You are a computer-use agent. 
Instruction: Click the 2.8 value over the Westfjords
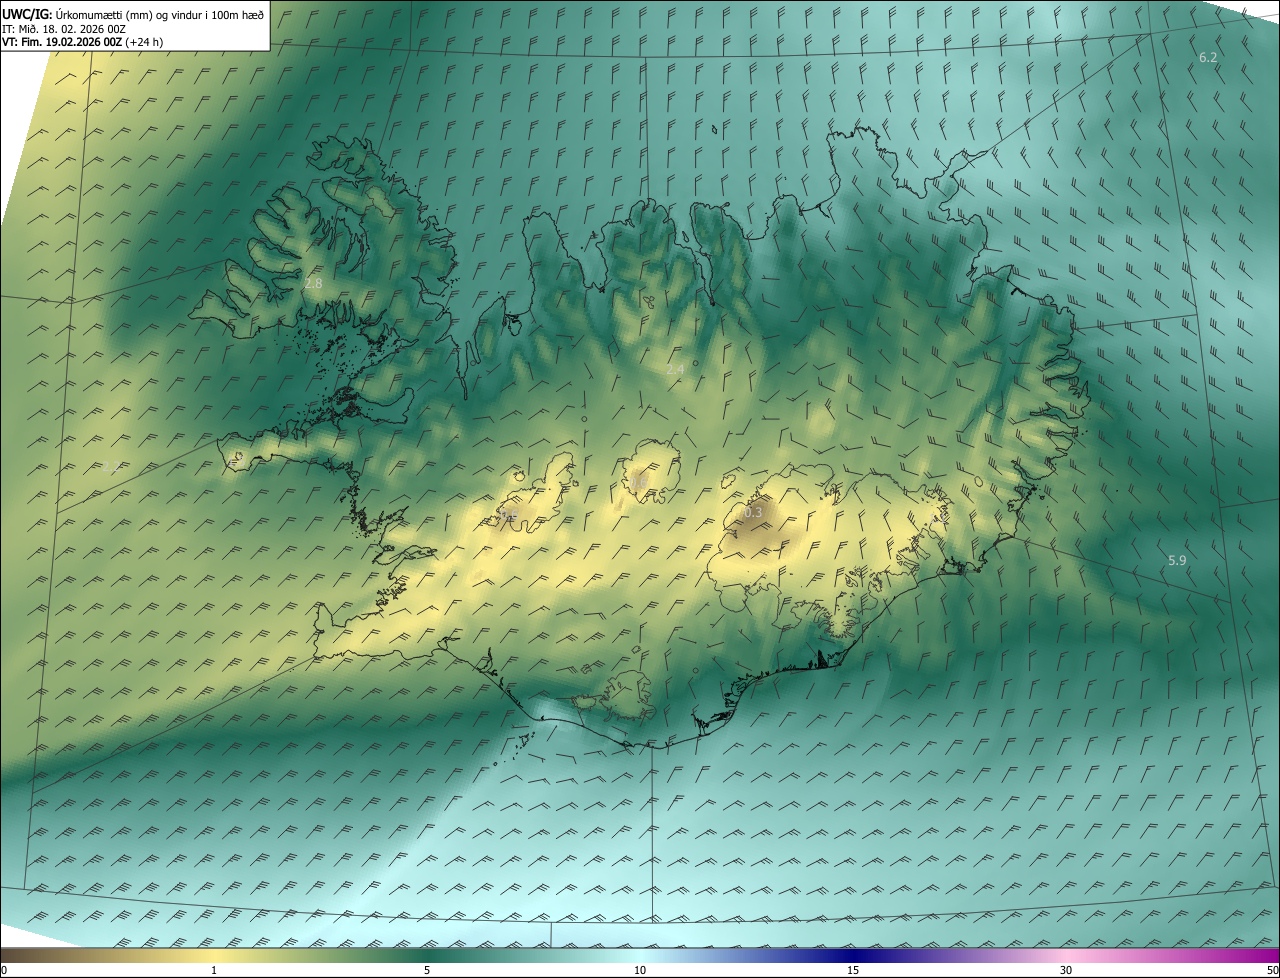[313, 284]
